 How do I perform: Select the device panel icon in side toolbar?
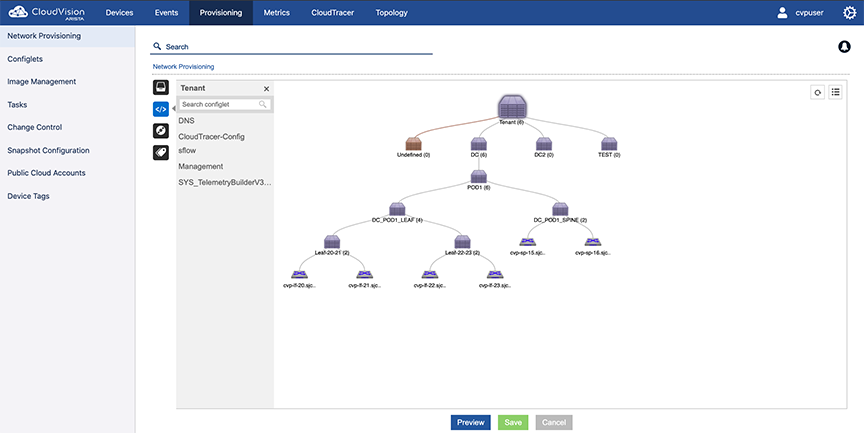(x=161, y=87)
